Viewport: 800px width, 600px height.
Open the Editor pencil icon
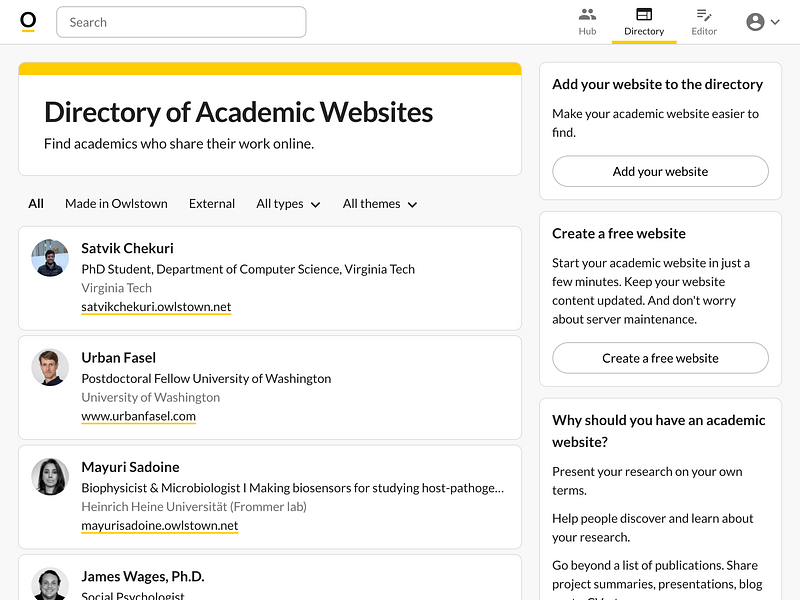click(x=704, y=15)
